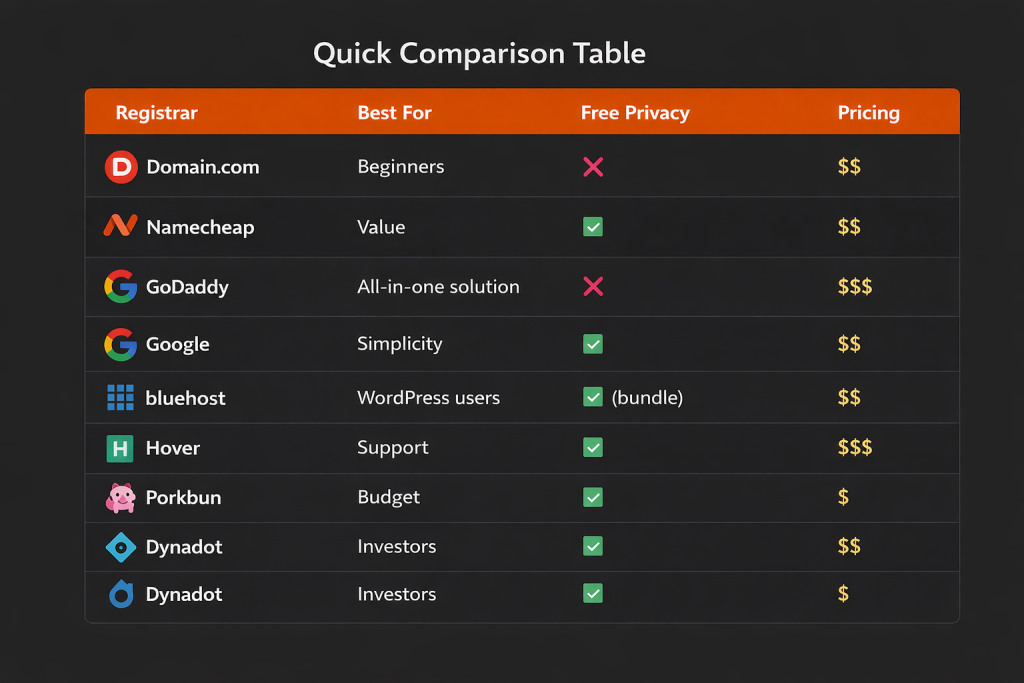
Task: Click the logo icon beside GoDaddy
Action: coord(121,287)
